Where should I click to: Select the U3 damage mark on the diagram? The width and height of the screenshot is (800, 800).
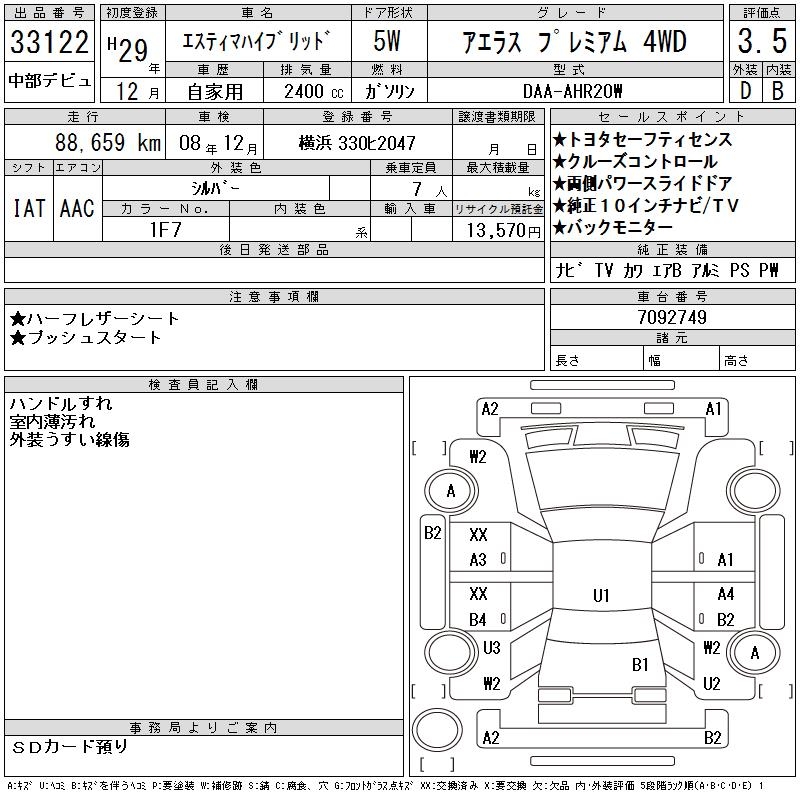491,648
